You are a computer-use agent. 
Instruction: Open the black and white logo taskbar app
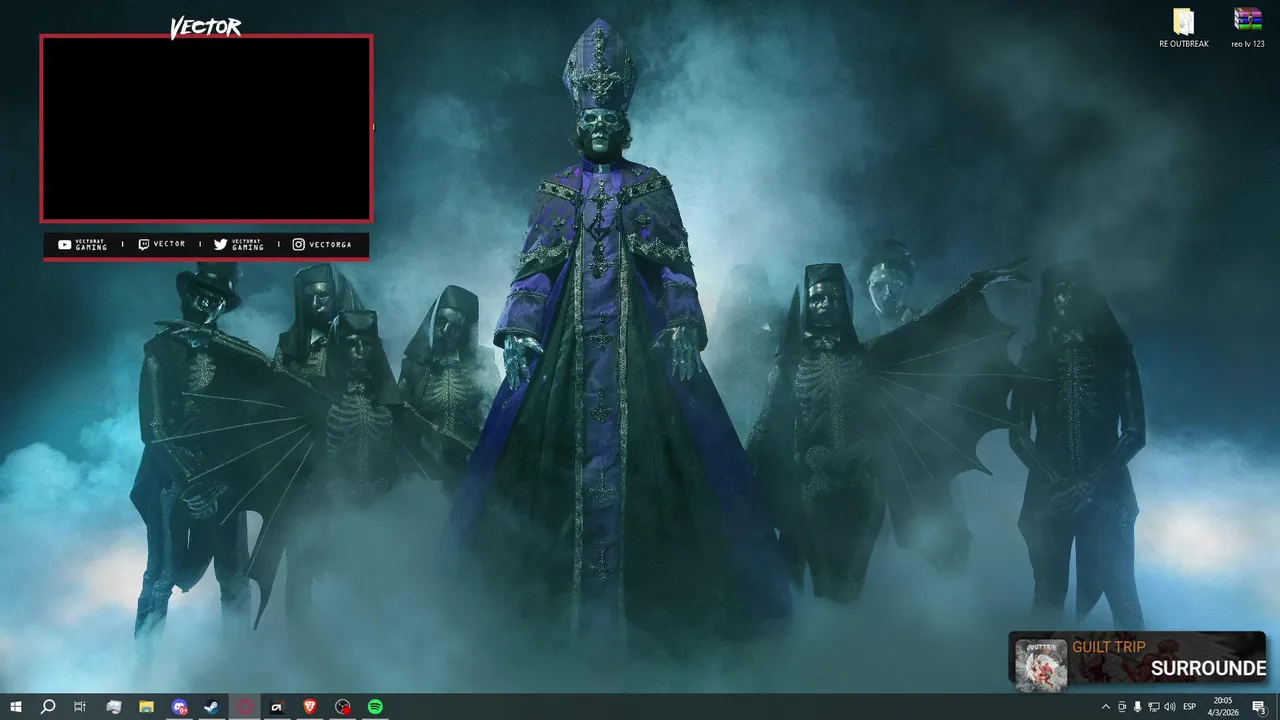coord(277,707)
